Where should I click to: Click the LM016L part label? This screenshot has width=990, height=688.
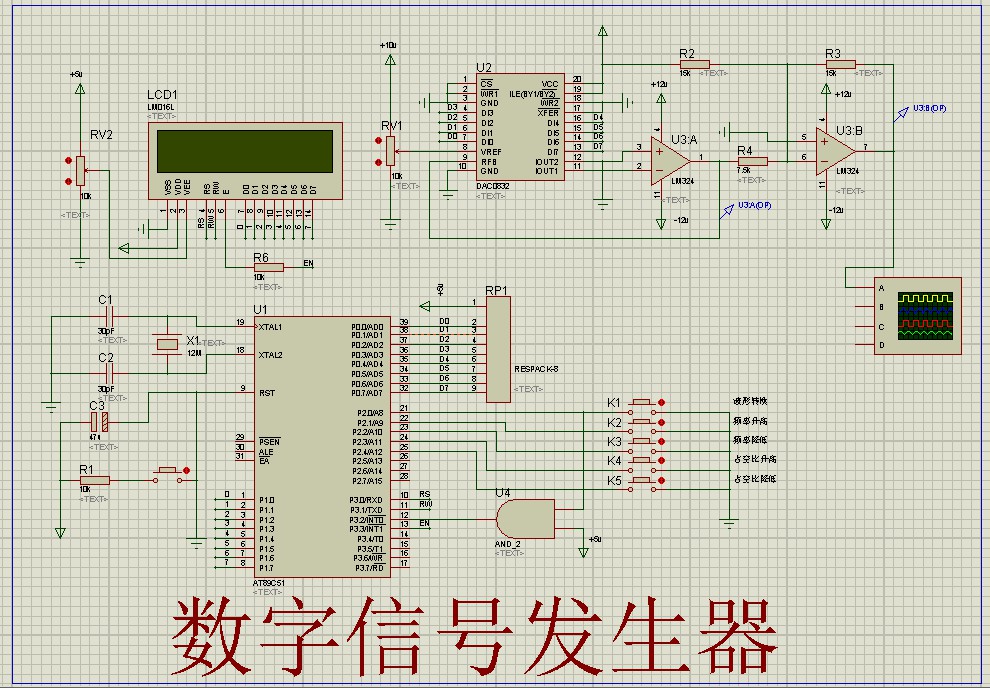pyautogui.click(x=161, y=107)
